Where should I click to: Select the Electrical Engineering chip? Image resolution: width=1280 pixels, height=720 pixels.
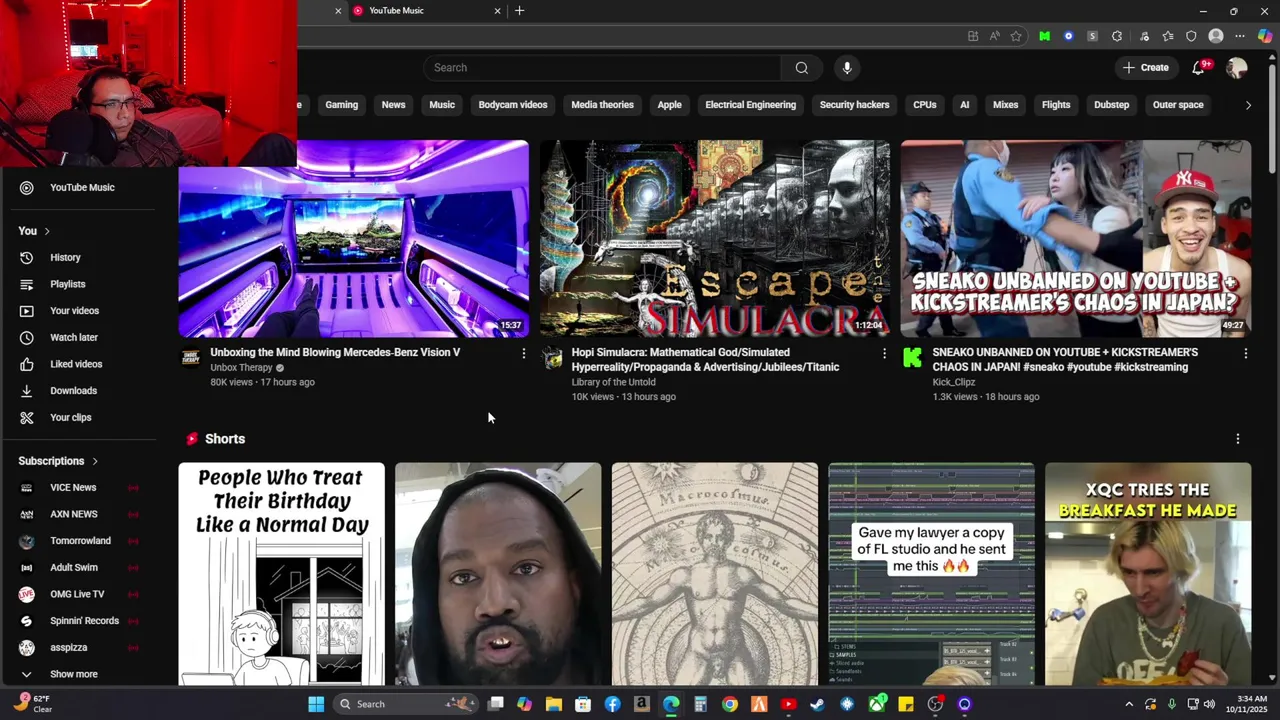click(x=750, y=105)
